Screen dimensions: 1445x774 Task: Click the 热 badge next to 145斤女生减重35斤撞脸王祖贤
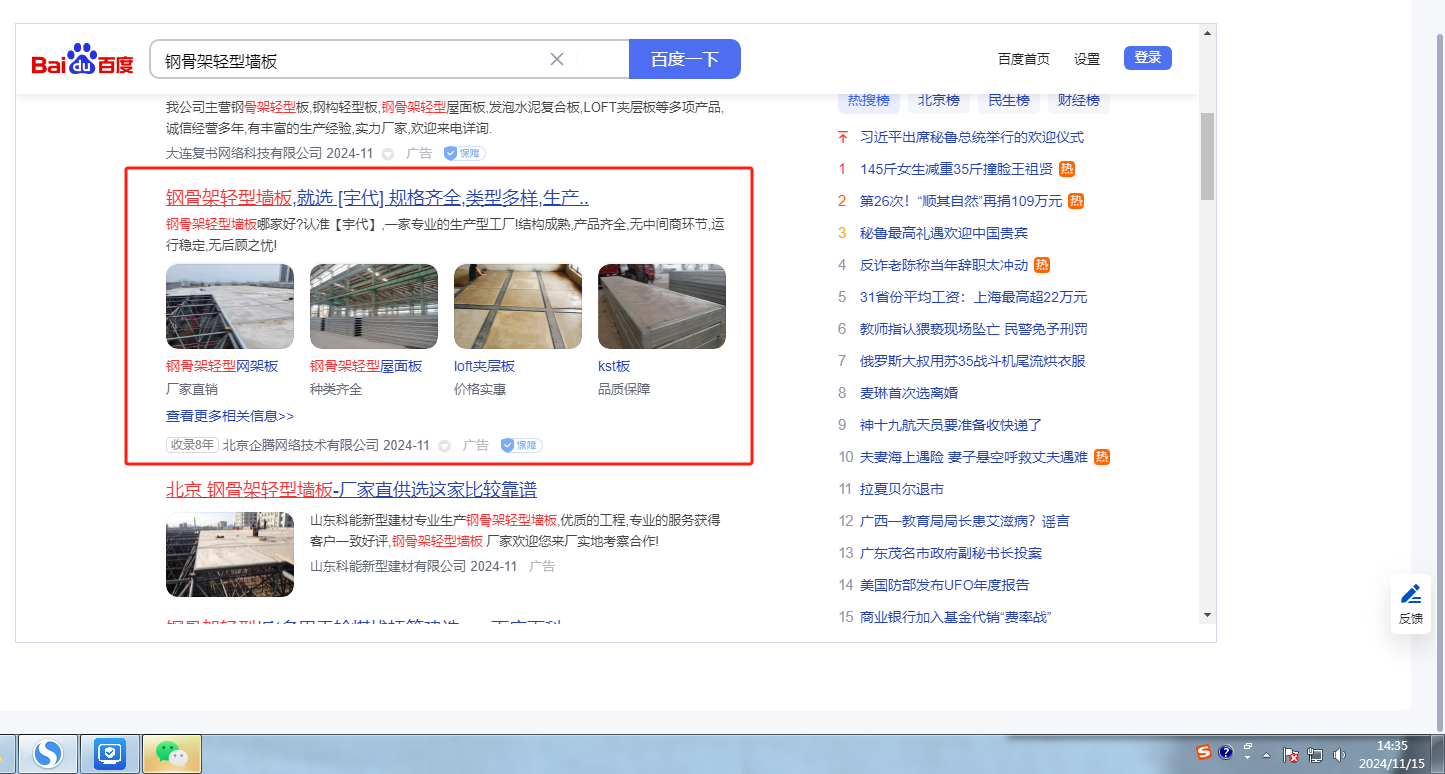[x=1067, y=169]
